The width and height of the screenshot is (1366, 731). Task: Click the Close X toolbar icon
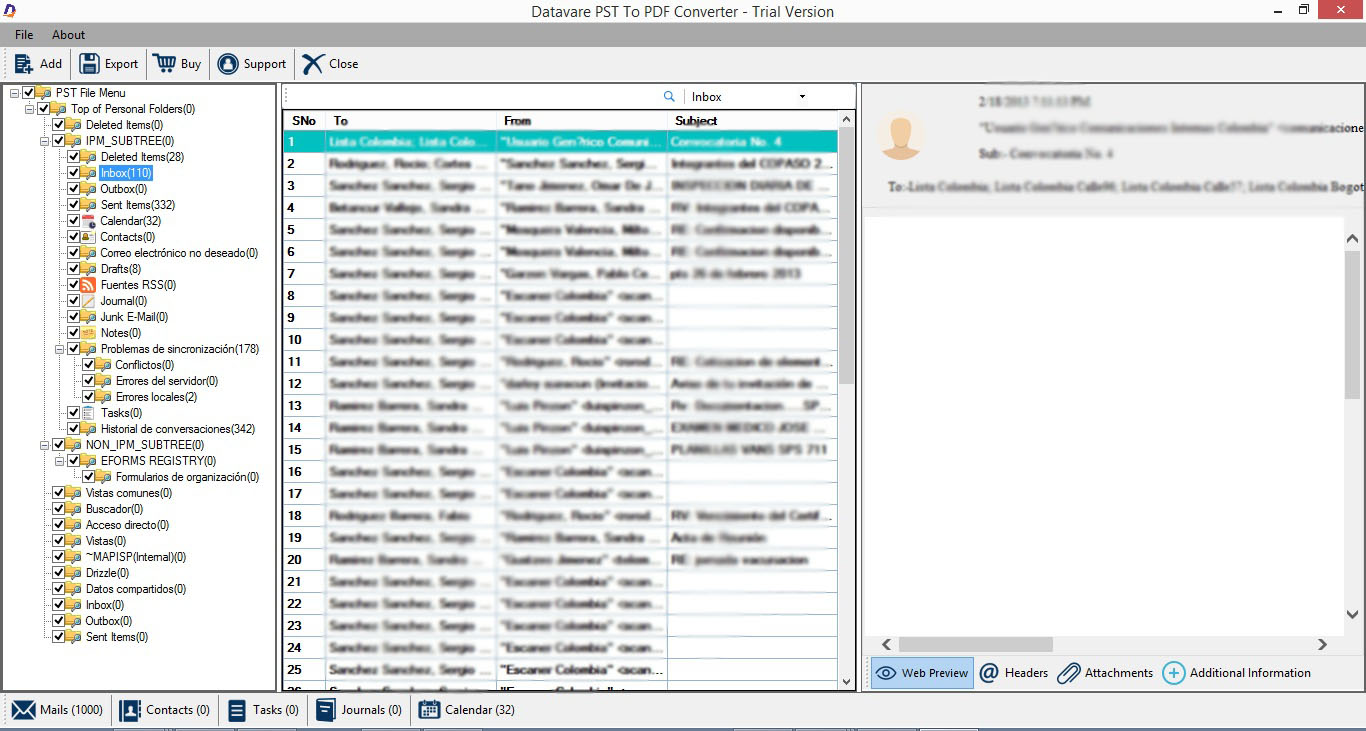pos(313,63)
